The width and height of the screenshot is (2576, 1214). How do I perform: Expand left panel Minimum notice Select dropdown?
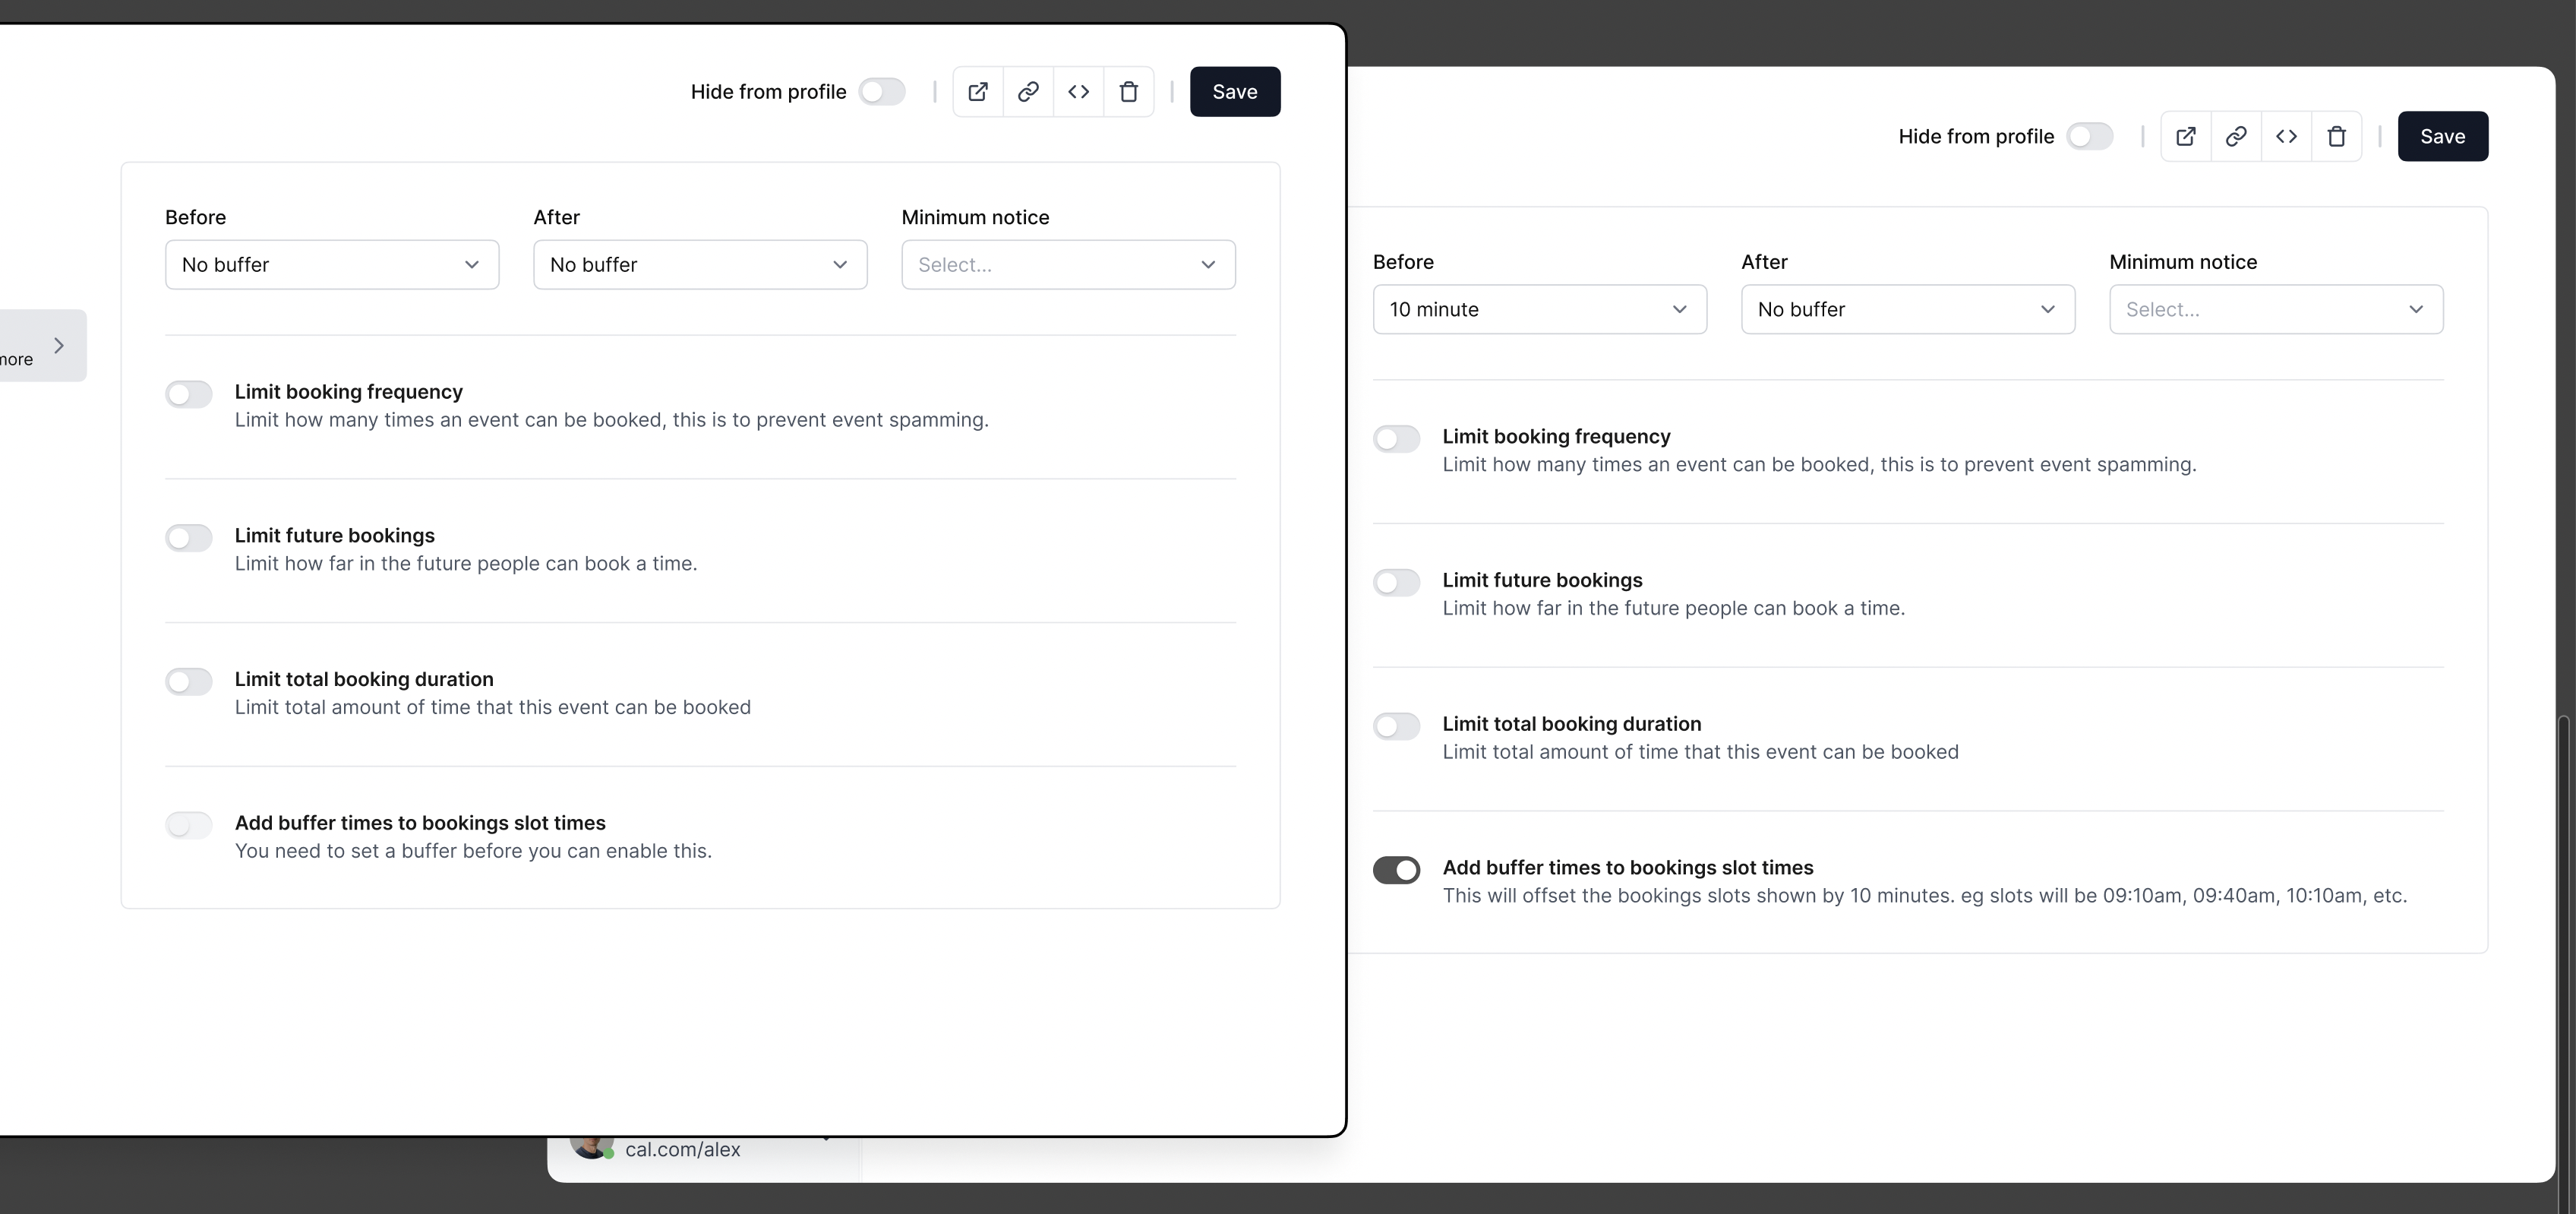(1067, 265)
